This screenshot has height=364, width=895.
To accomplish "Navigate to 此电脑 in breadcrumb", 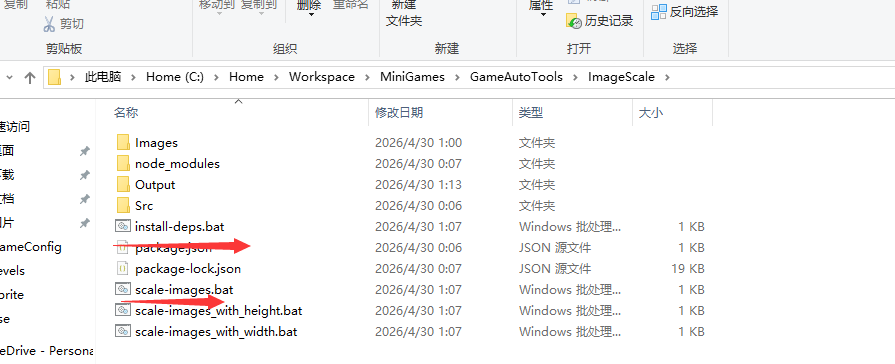I will 103,77.
